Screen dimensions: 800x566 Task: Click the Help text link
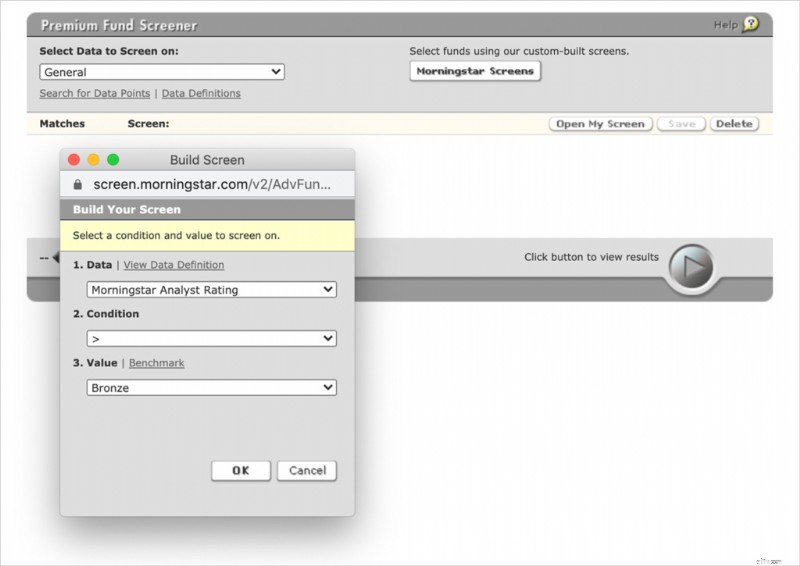pos(726,24)
